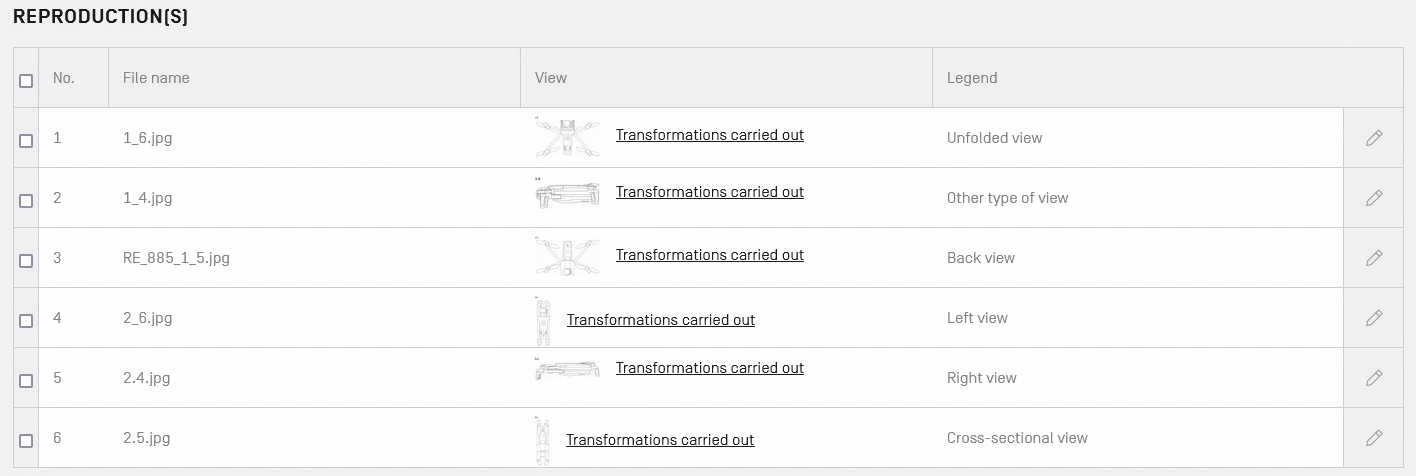Edit the Left view reproduction row
Screen dimensions: 1416x476
pos(1374,318)
